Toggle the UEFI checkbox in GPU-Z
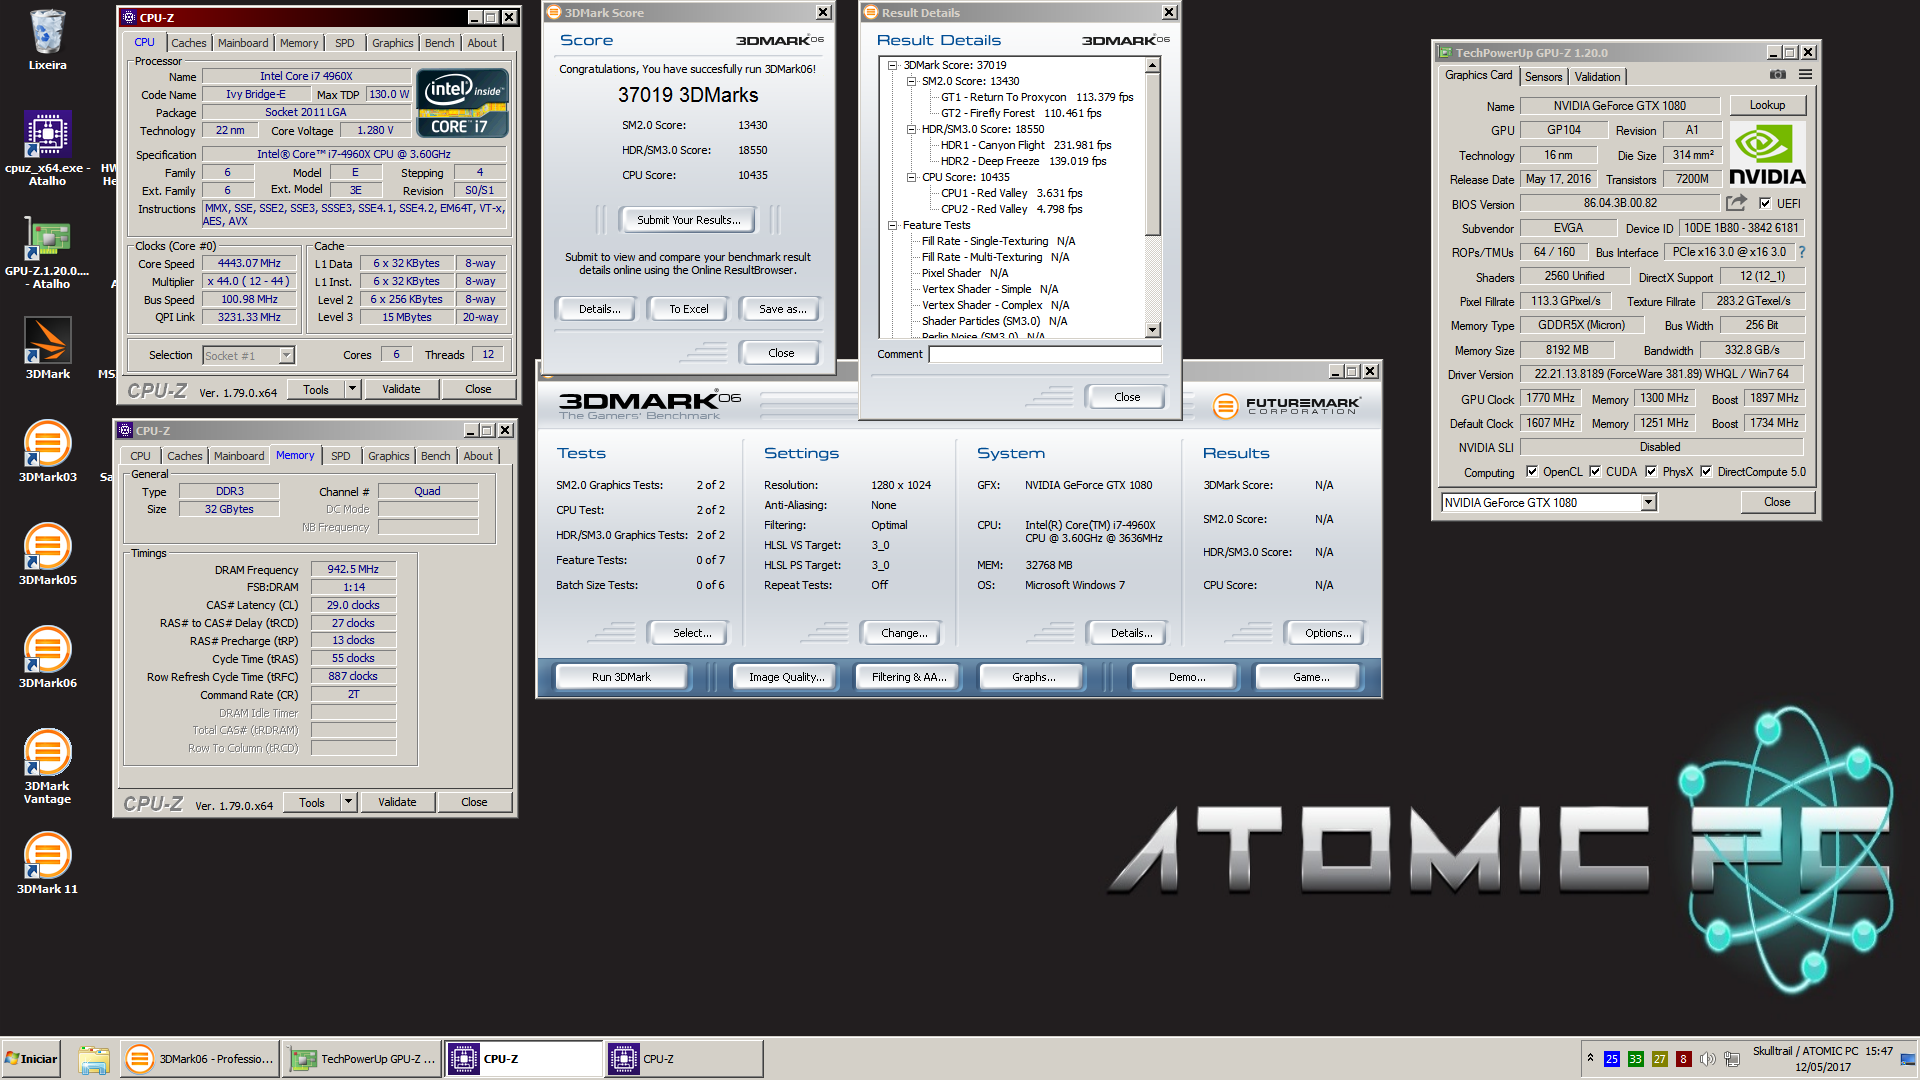 coord(1765,203)
